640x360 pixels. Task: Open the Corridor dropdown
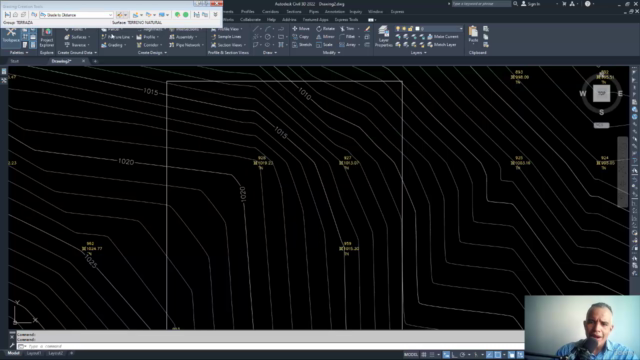click(149, 45)
